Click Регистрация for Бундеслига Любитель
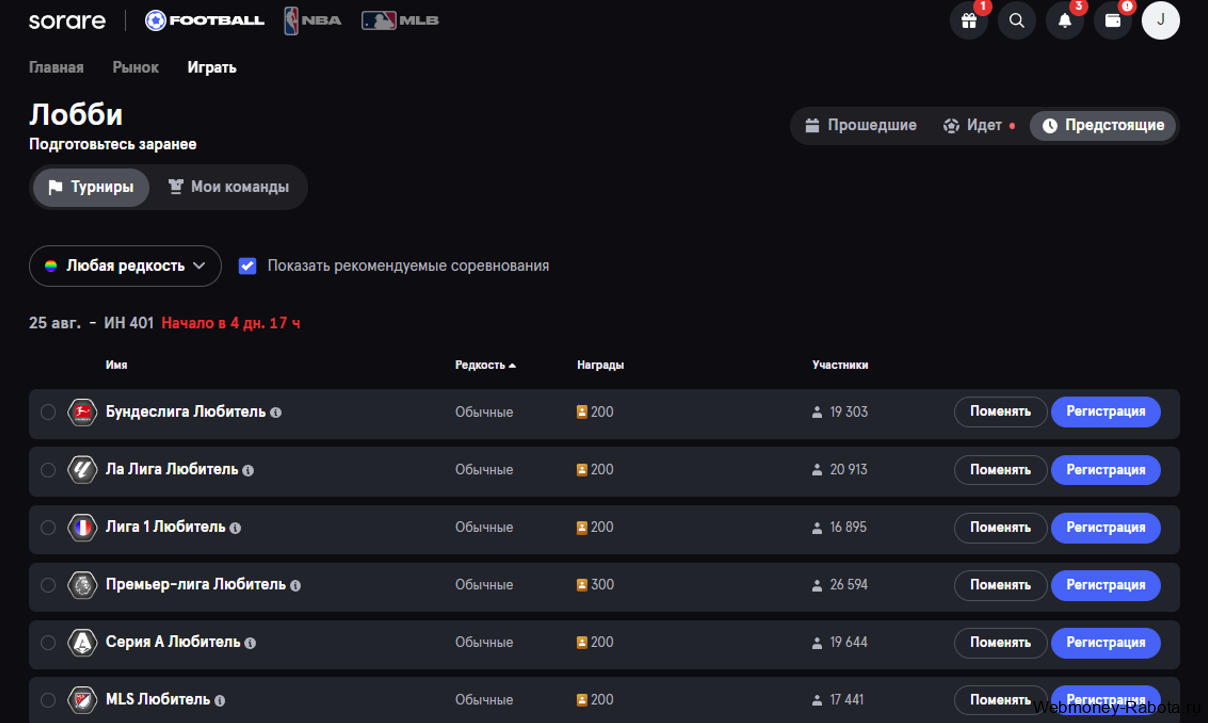Image resolution: width=1208 pixels, height=723 pixels. point(1106,412)
